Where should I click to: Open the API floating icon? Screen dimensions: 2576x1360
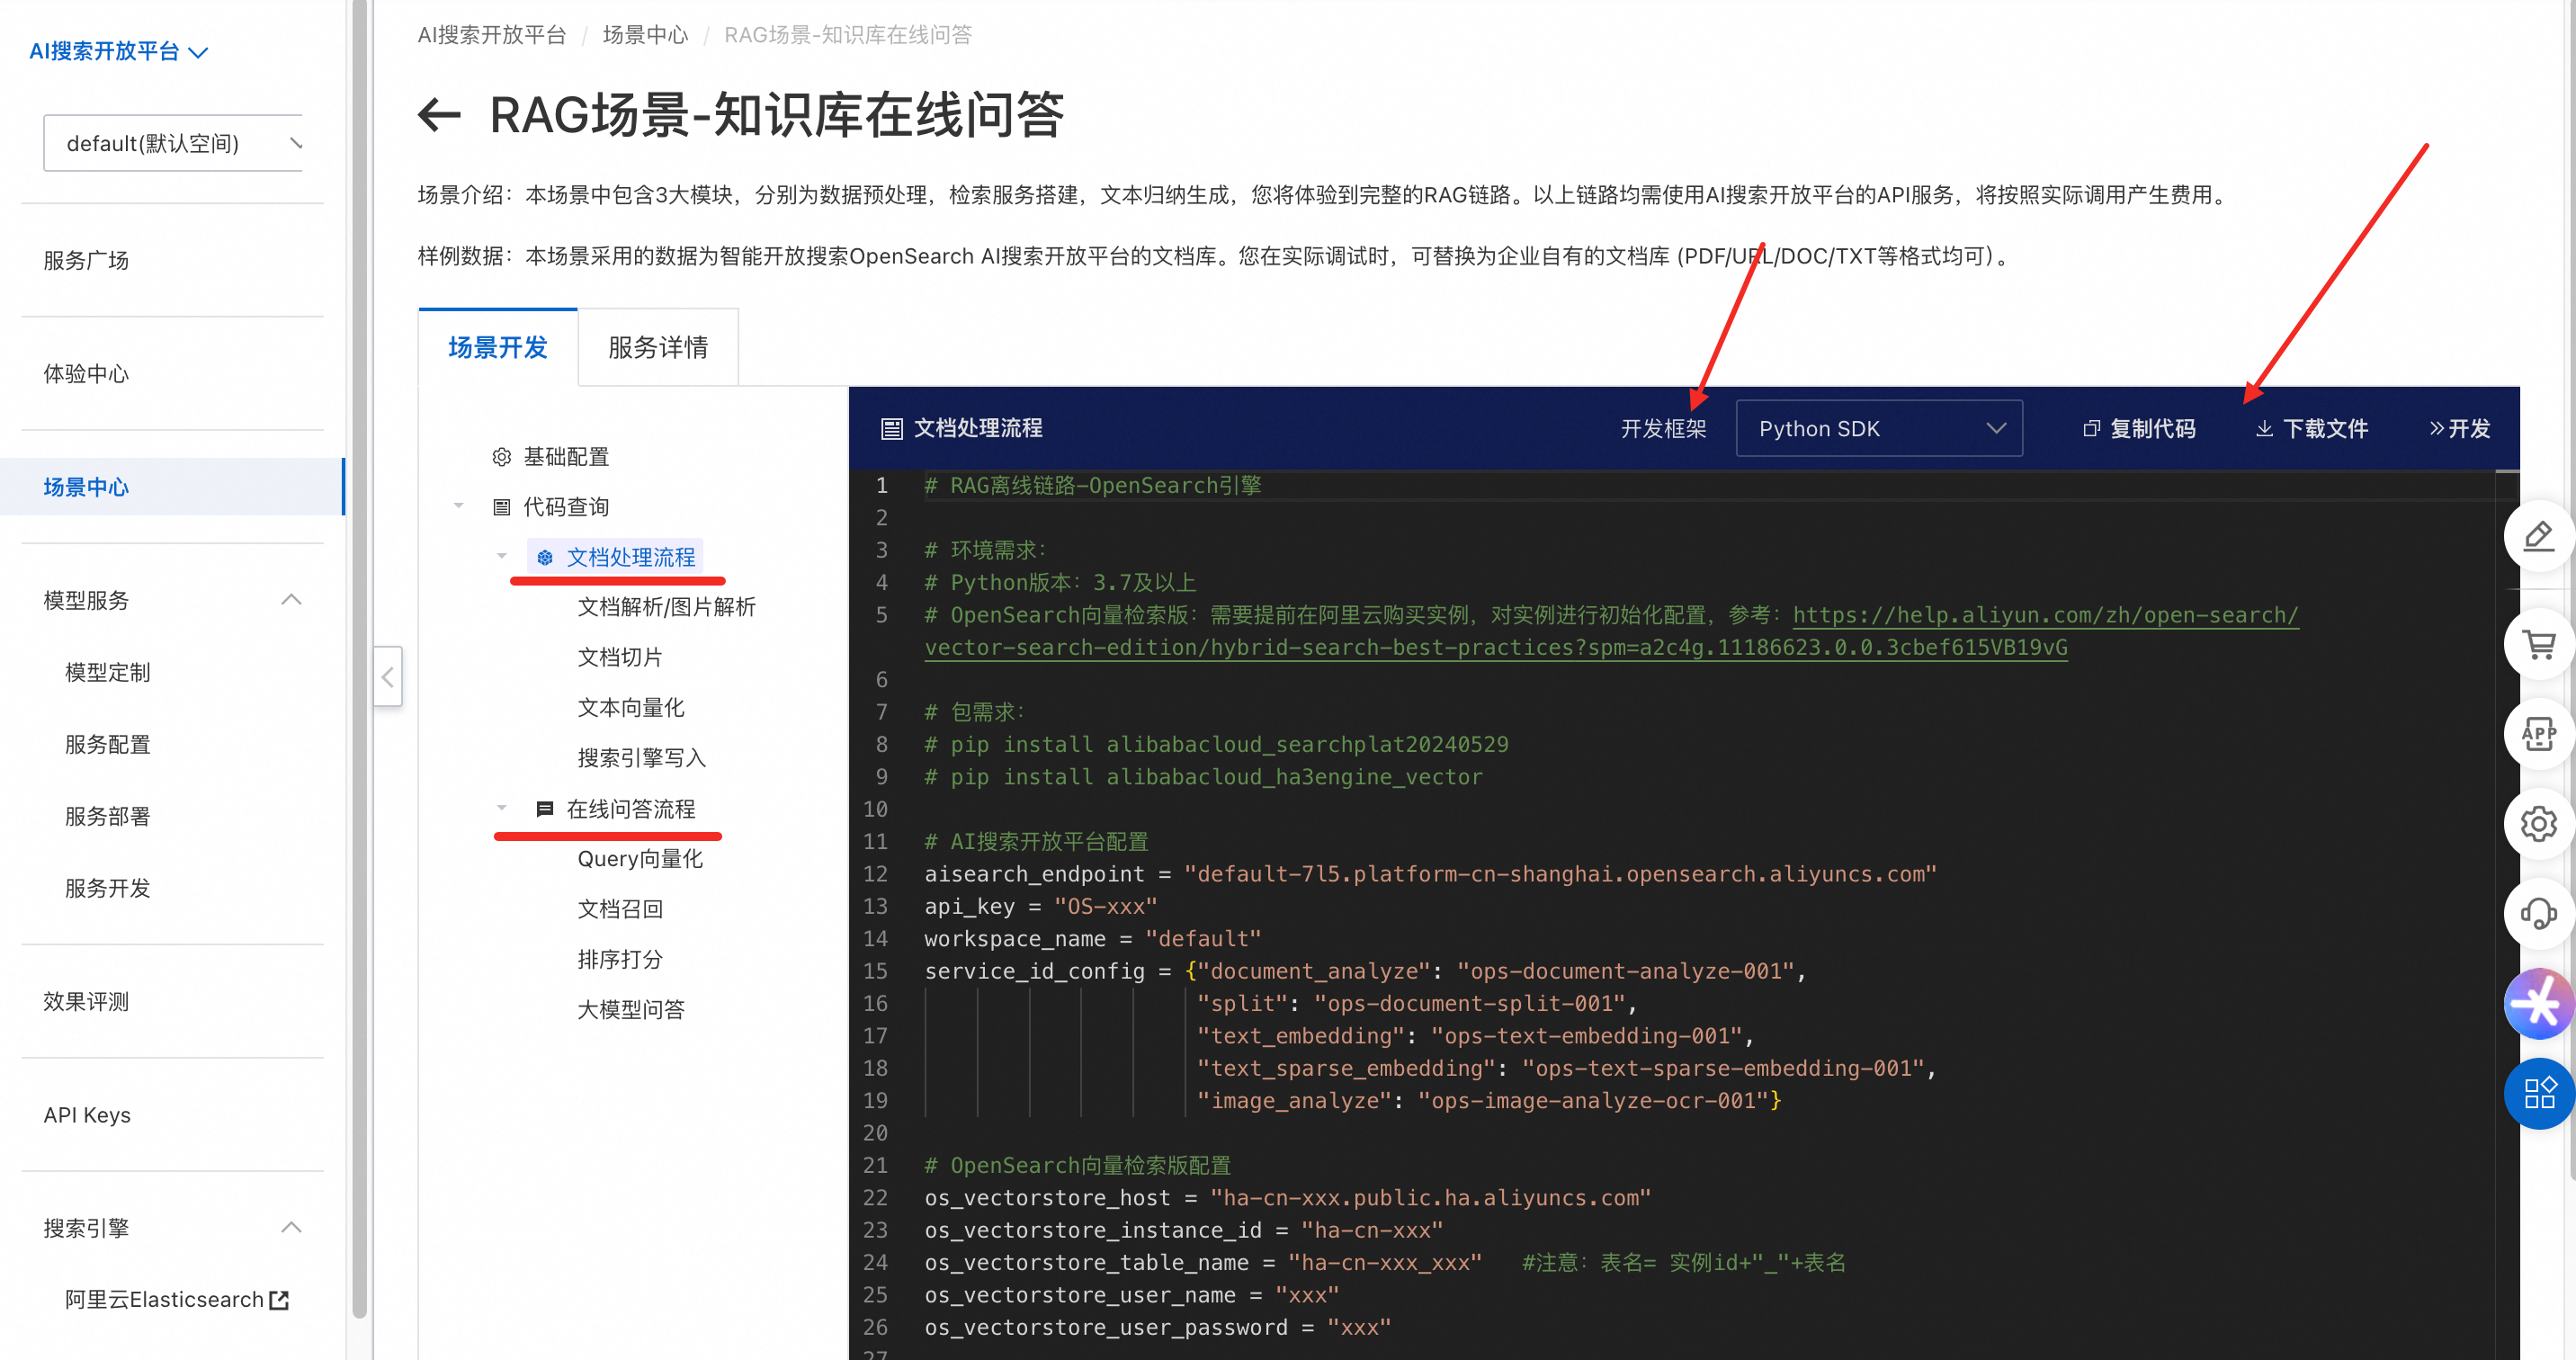[2538, 734]
